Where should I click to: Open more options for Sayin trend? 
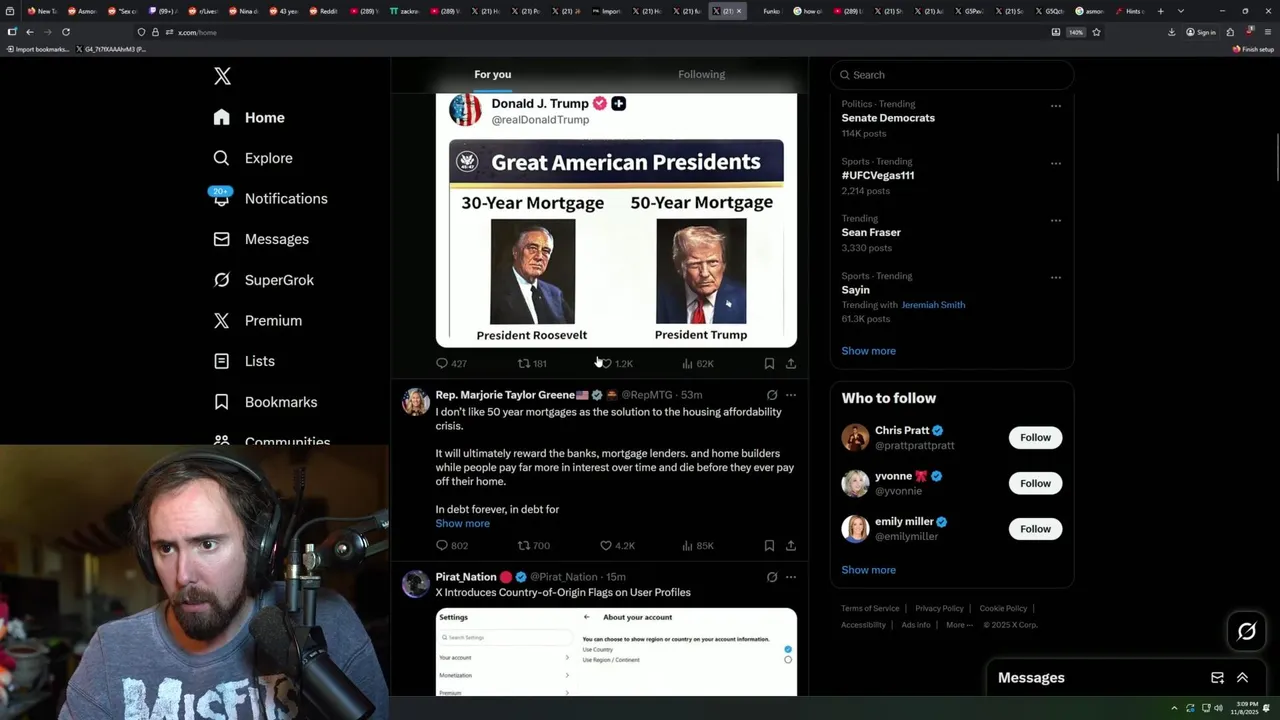pyautogui.click(x=1055, y=278)
